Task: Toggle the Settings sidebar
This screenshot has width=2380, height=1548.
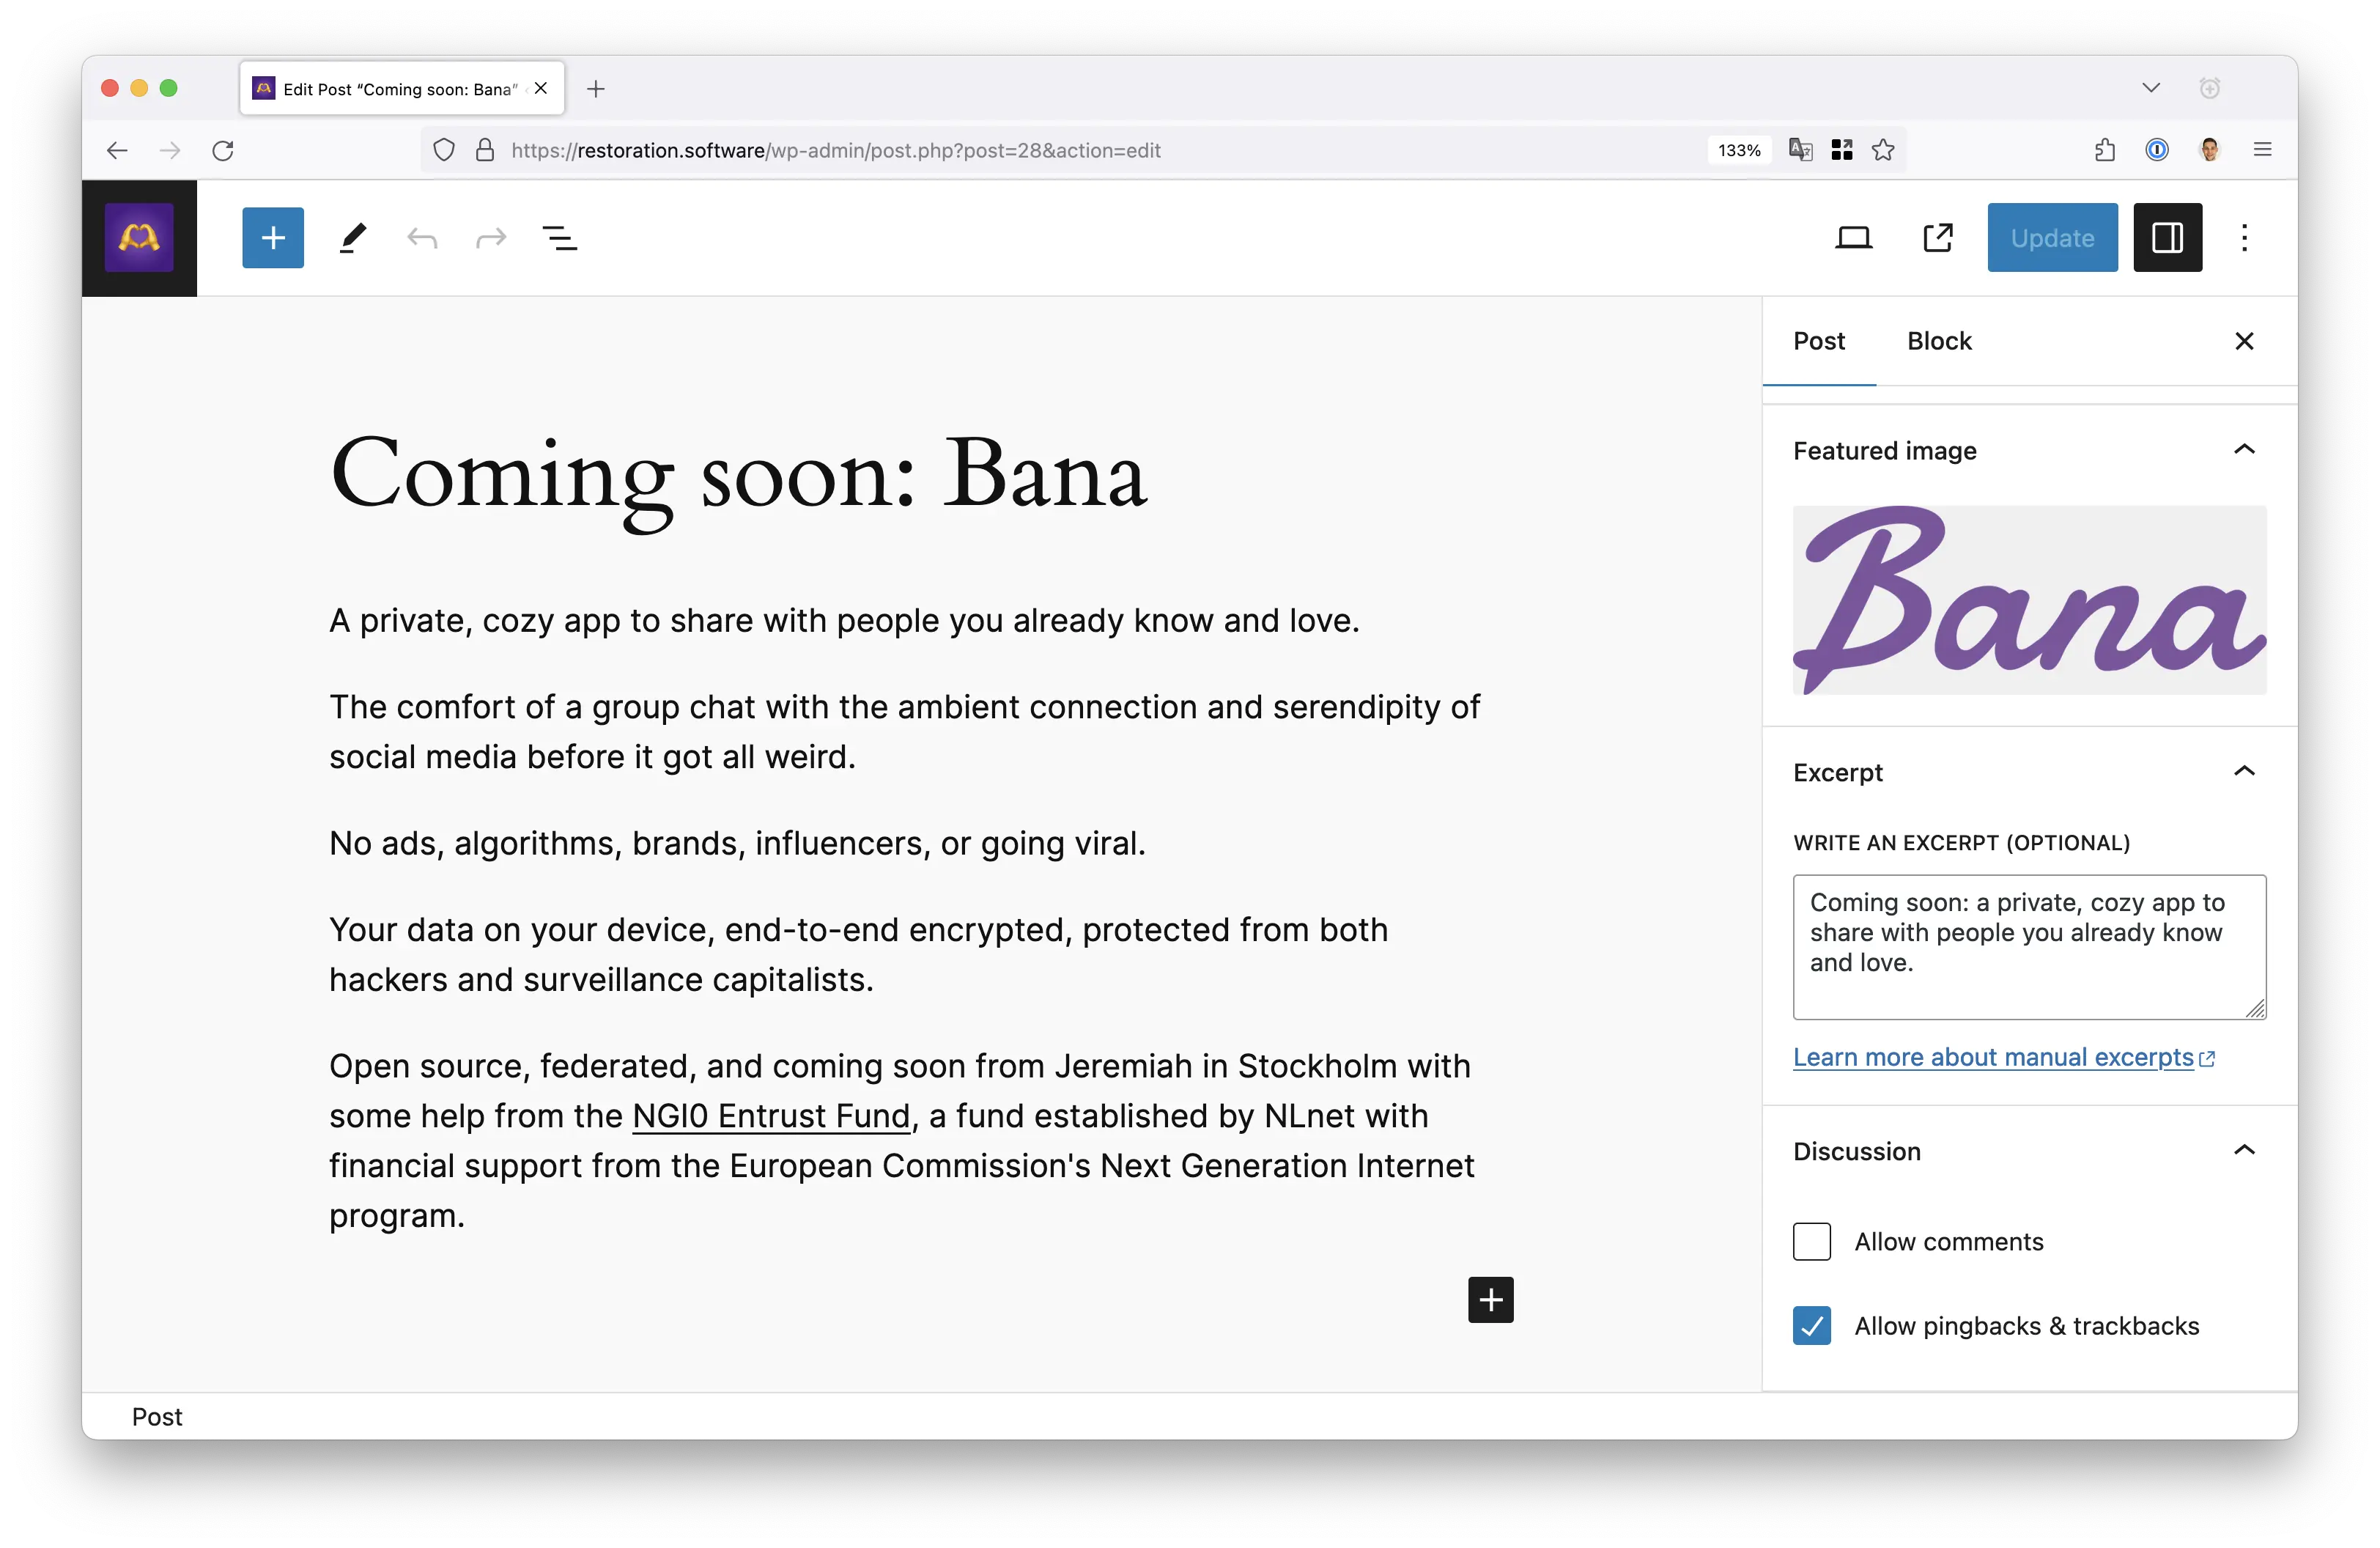Action: pos(2168,237)
